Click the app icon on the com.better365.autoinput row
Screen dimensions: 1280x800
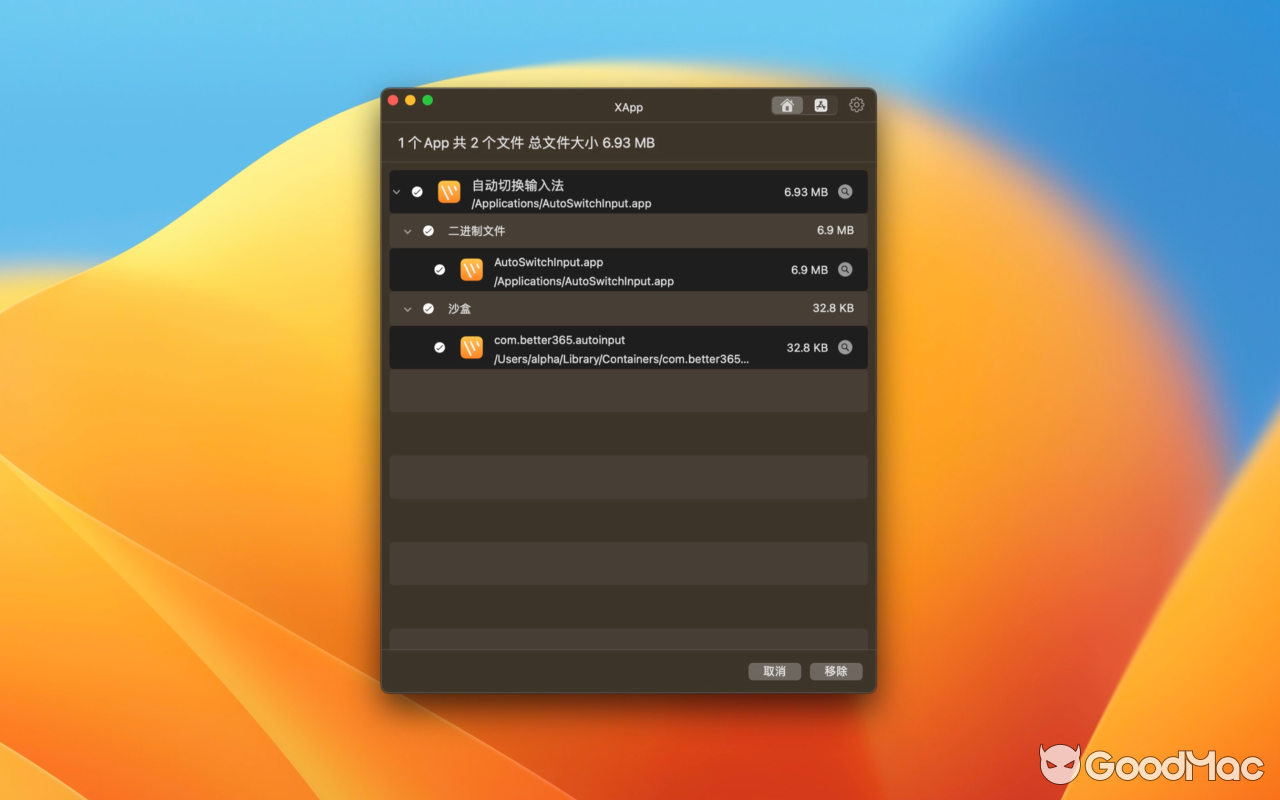(x=471, y=347)
